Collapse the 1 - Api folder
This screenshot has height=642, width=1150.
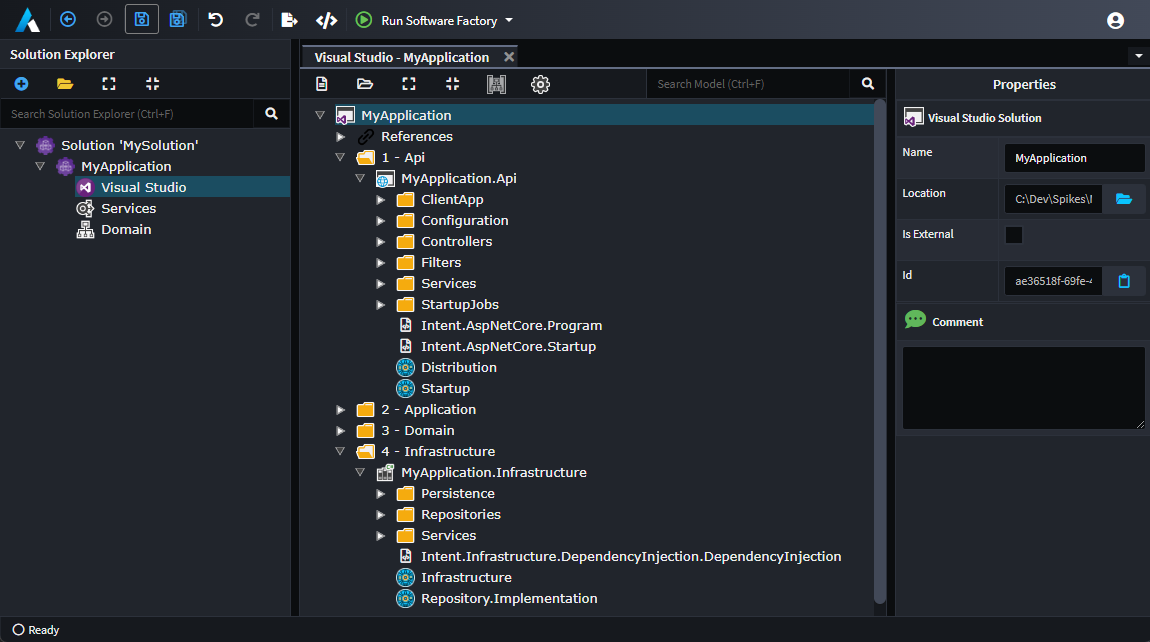(340, 157)
